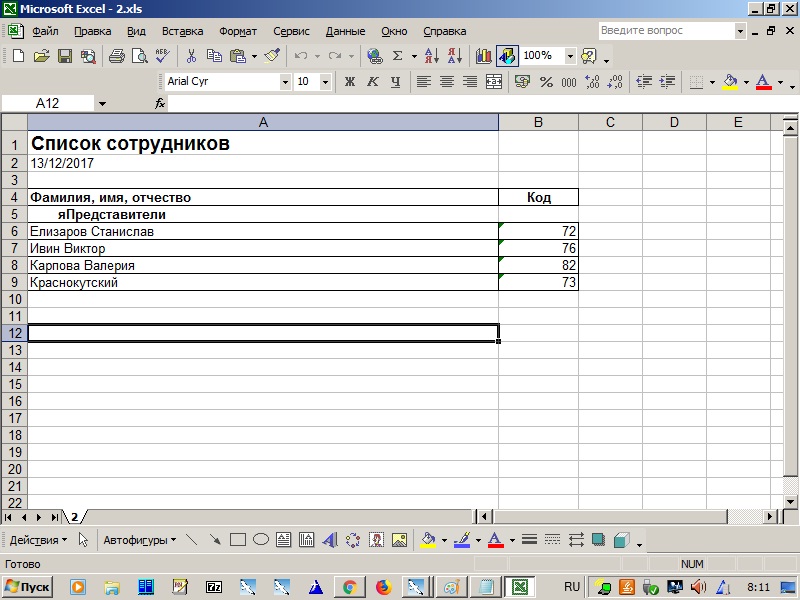The height and width of the screenshot is (600, 800).
Task: Expand the zoom 100% dropdown
Action: (x=570, y=56)
